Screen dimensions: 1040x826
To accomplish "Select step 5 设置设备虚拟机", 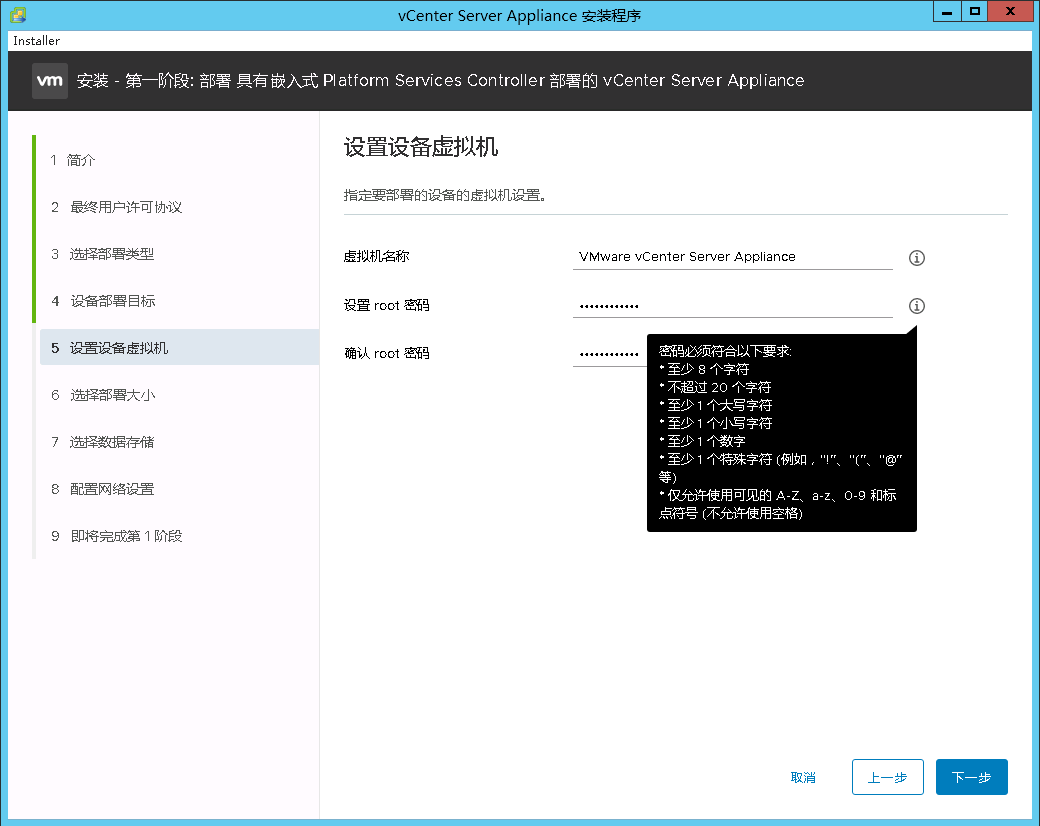I will pos(179,348).
